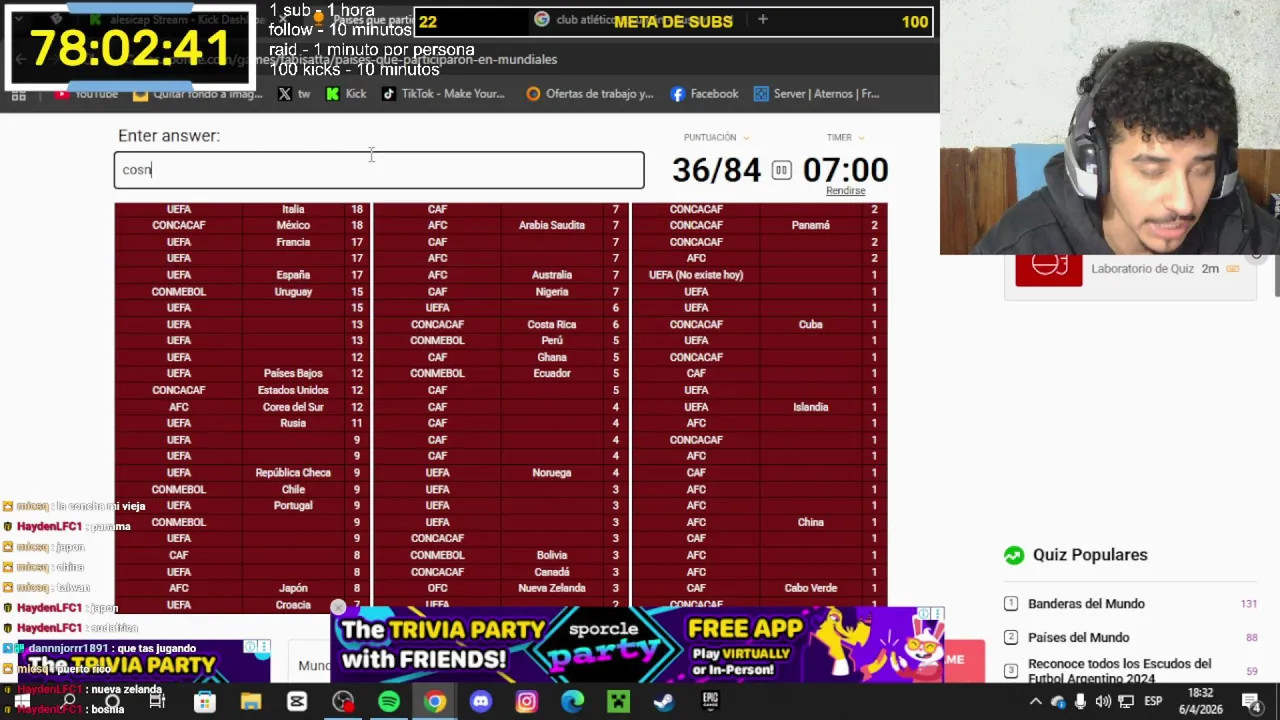
Task: Click the 'Noruega' answer cell
Action: coord(552,473)
